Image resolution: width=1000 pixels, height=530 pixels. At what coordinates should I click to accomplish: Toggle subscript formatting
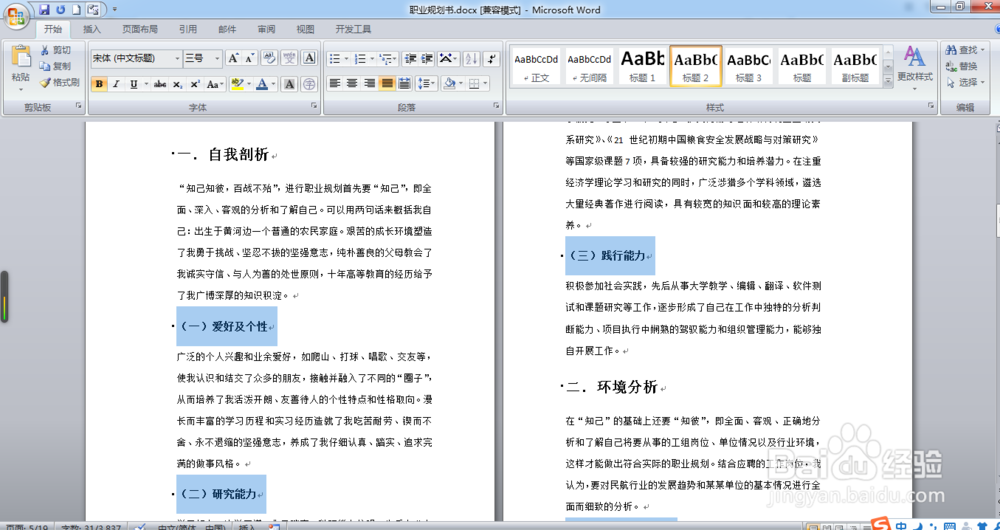[x=177, y=84]
